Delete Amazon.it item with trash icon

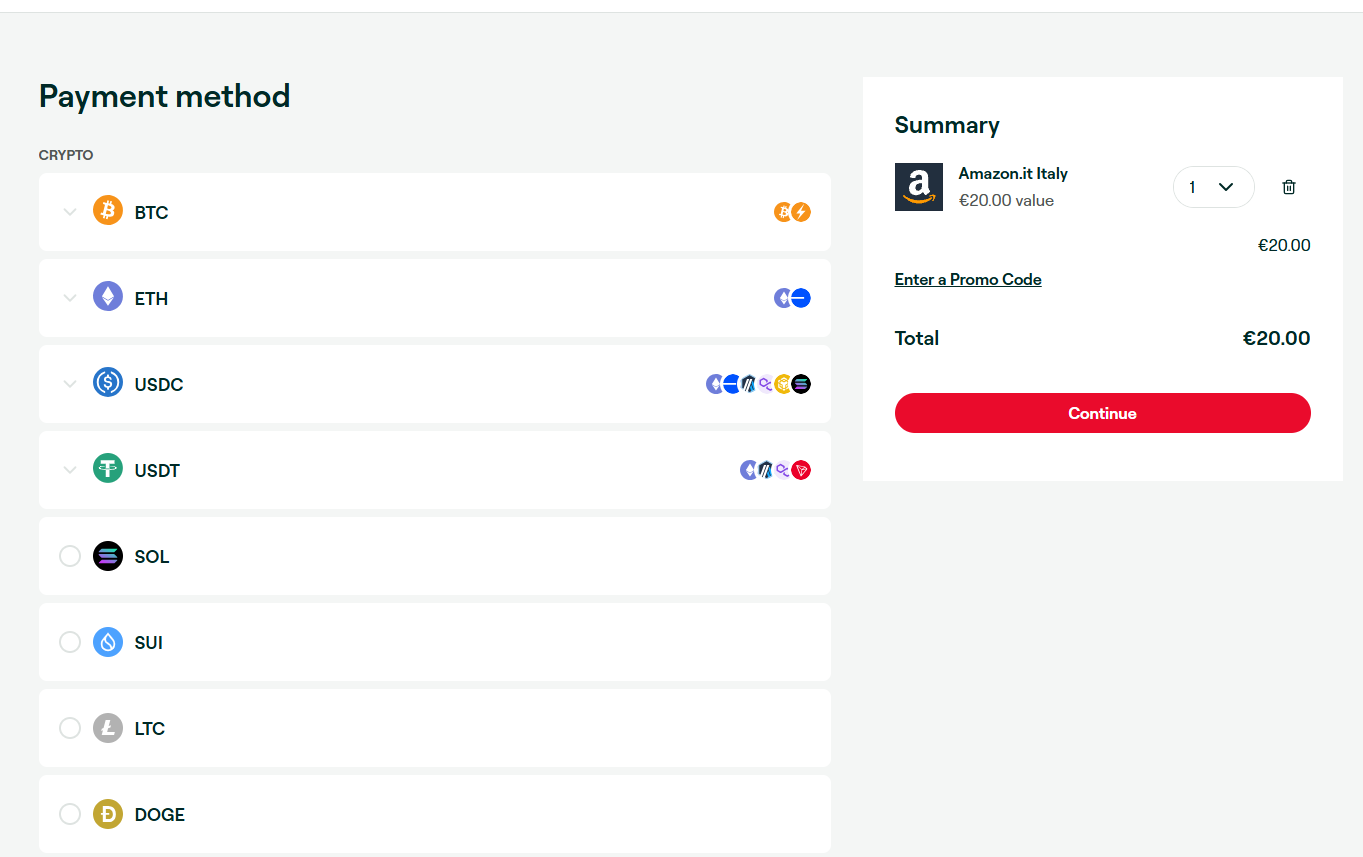click(x=1289, y=187)
